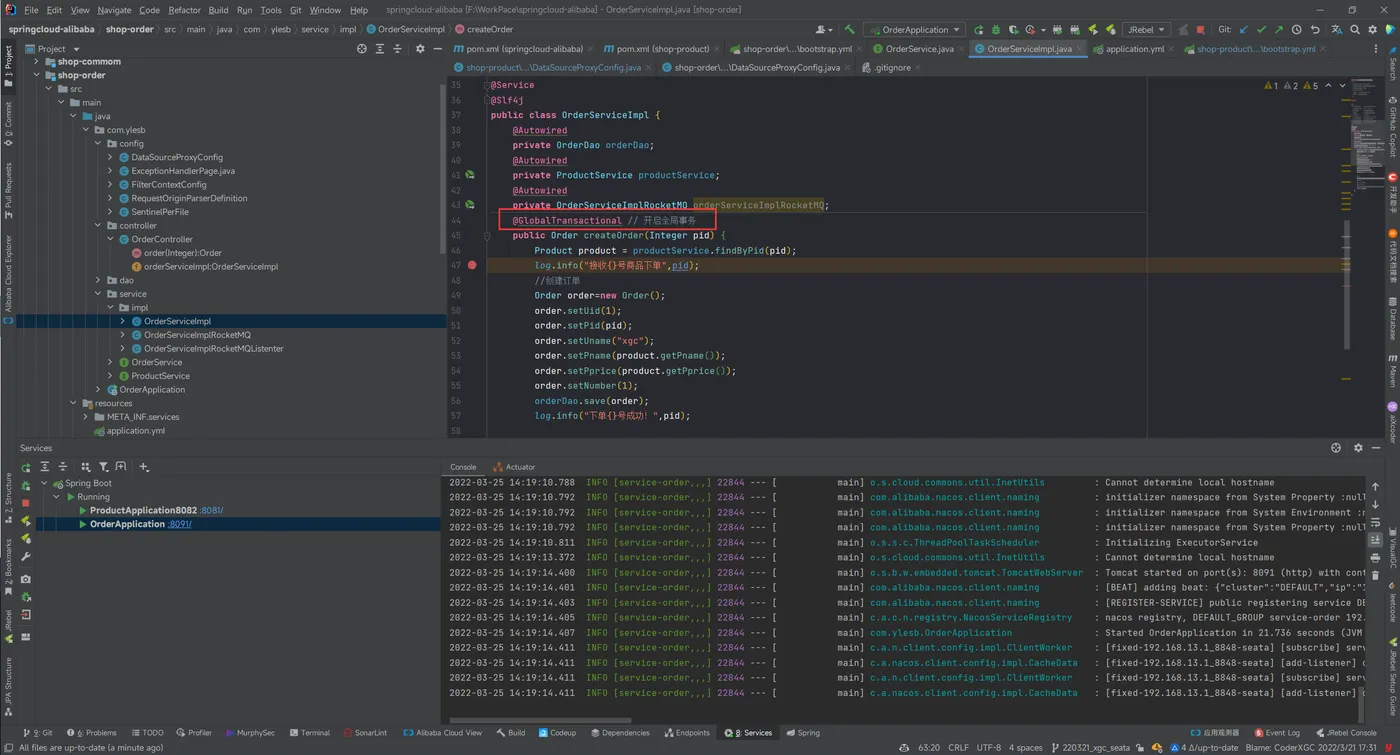Click Rerun icon in Services side toolbar

coord(26,468)
